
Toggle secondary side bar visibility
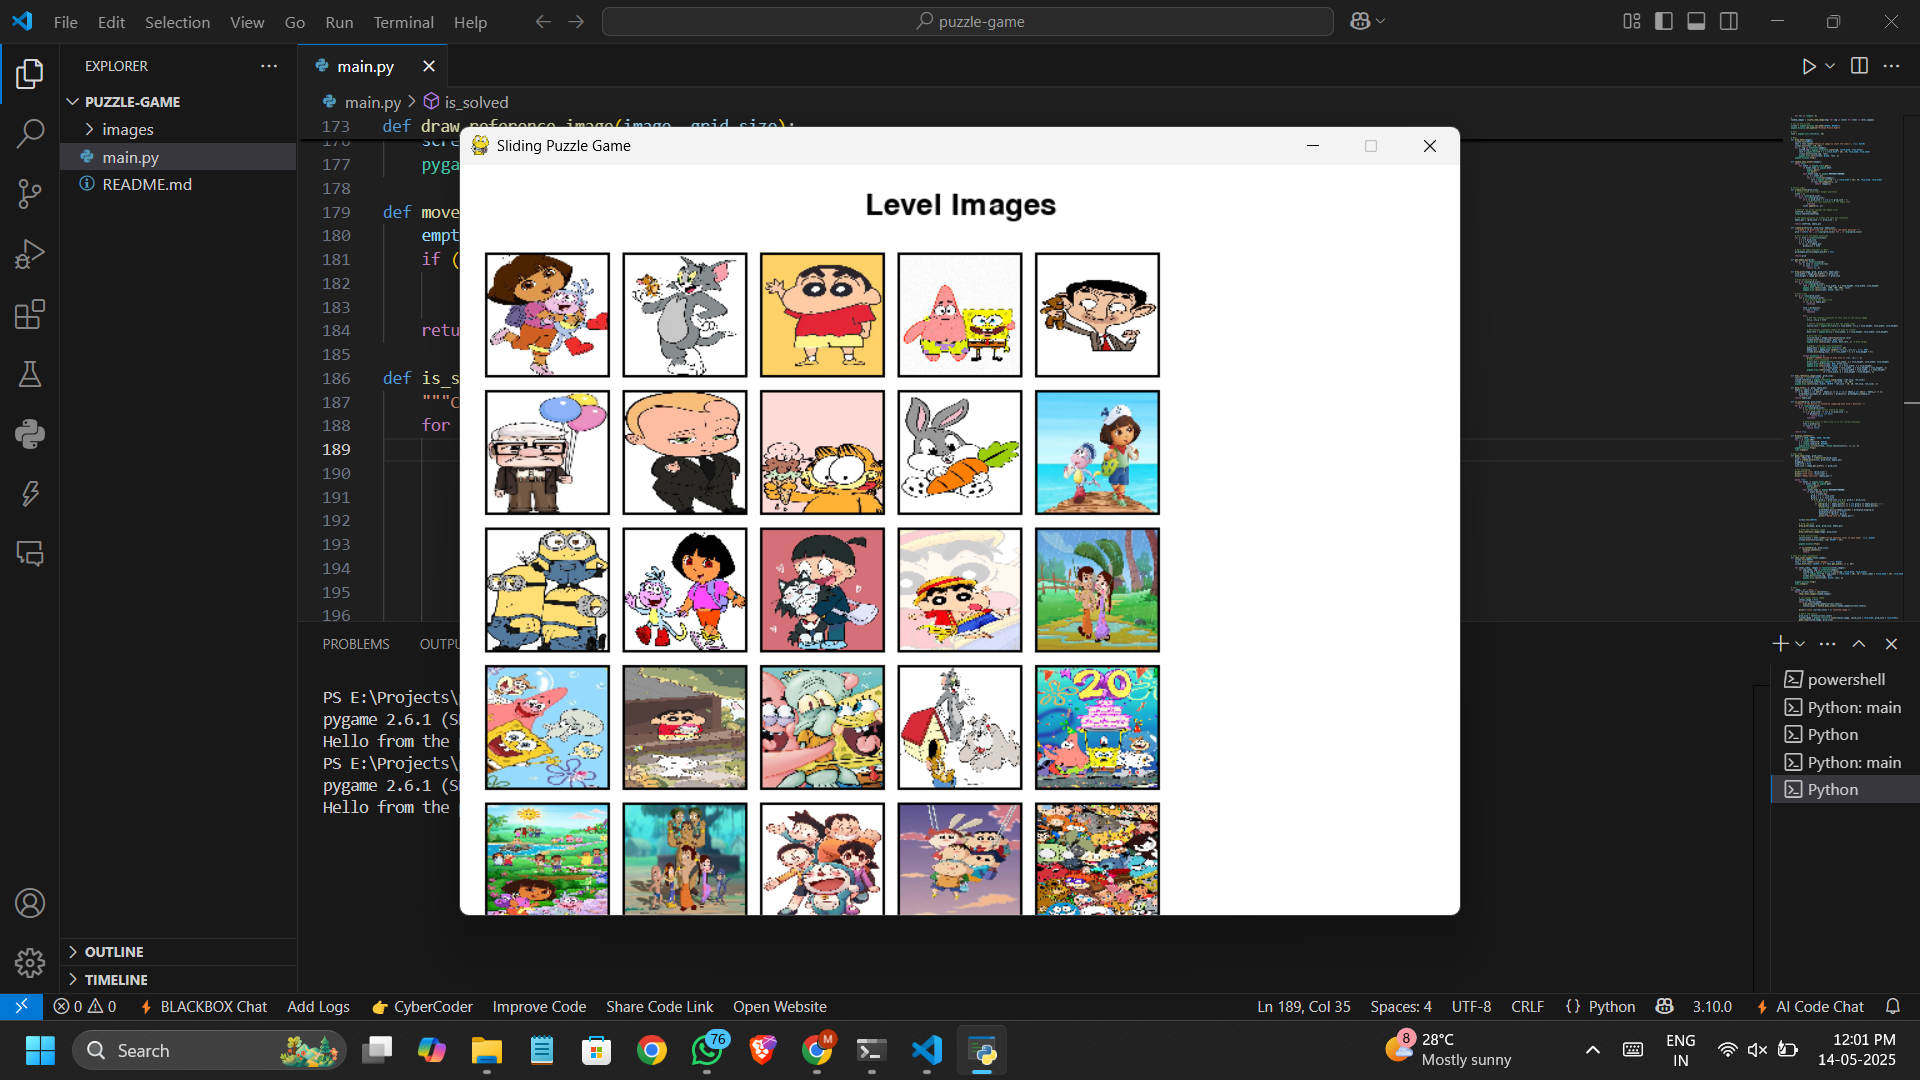pyautogui.click(x=1729, y=21)
